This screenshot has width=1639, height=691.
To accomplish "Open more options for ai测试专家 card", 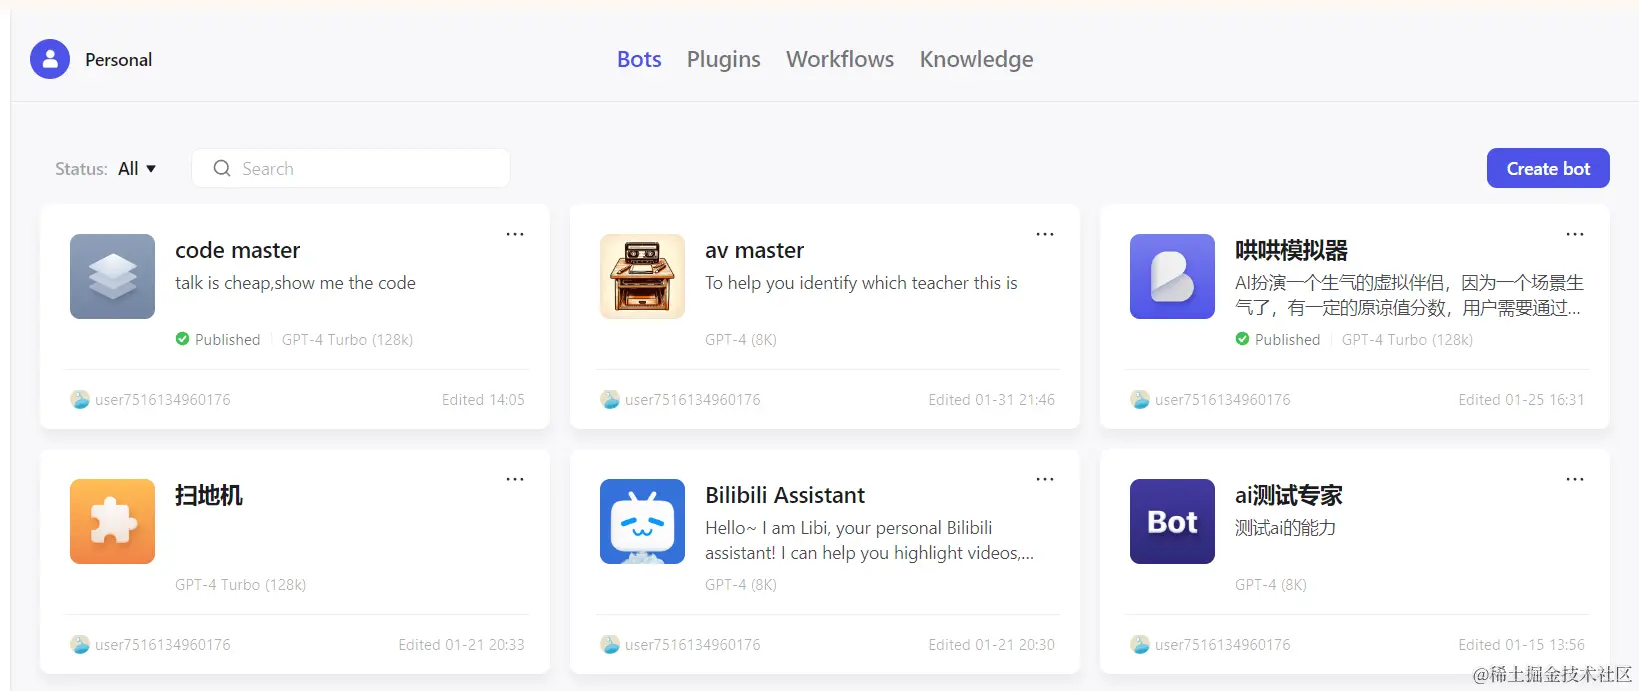I will 1575,479.
